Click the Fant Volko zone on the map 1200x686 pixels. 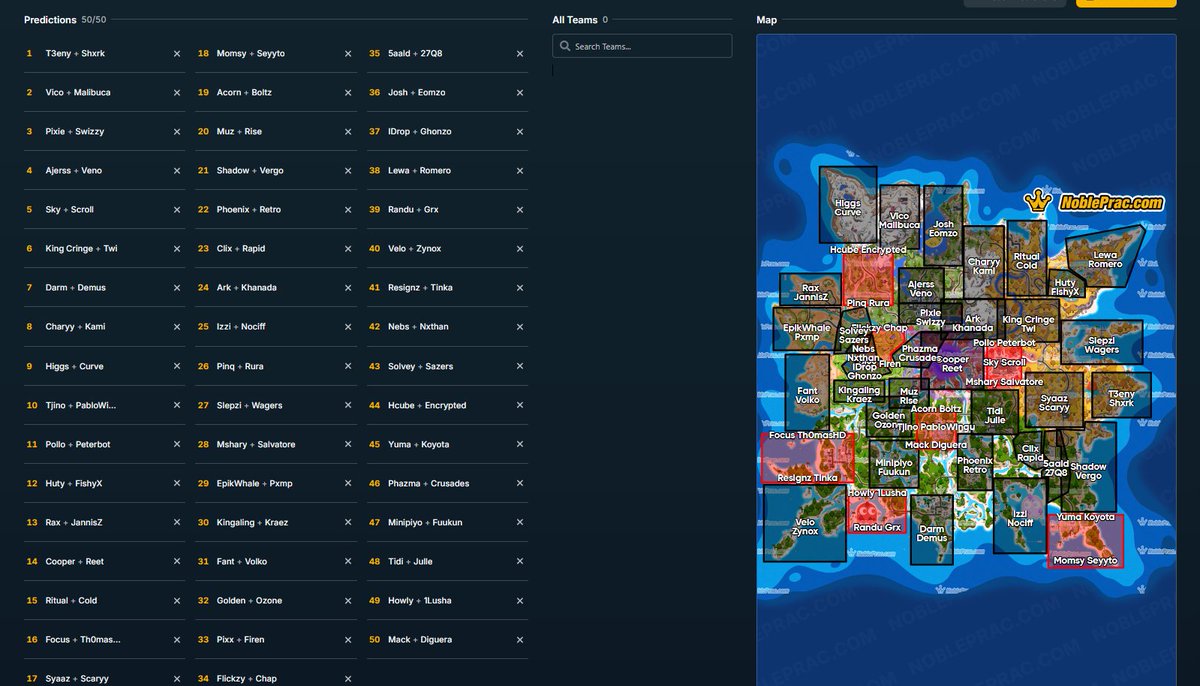pos(807,392)
